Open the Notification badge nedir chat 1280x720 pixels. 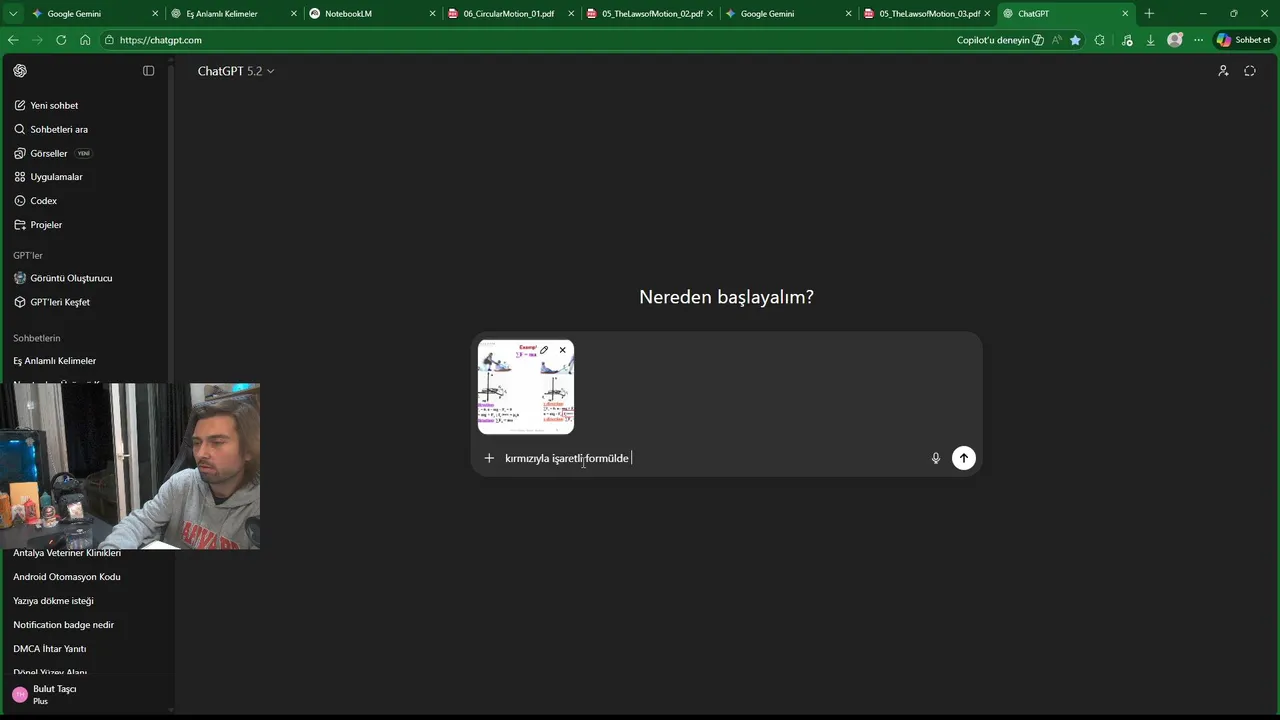point(64,625)
